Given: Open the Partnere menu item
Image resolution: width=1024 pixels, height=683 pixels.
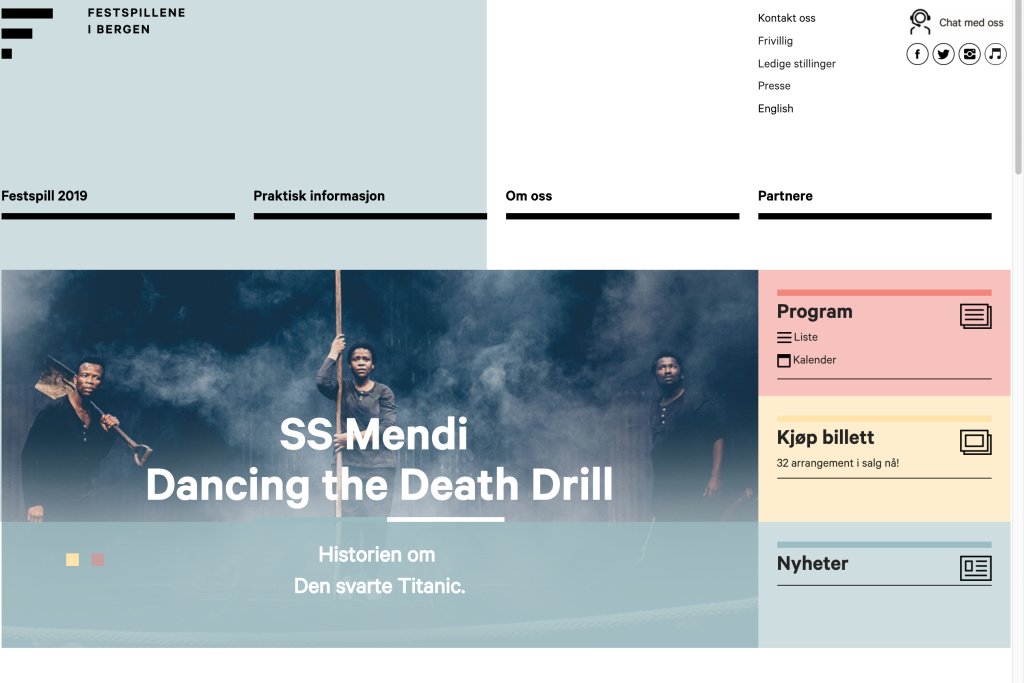Looking at the screenshot, I should pos(785,196).
